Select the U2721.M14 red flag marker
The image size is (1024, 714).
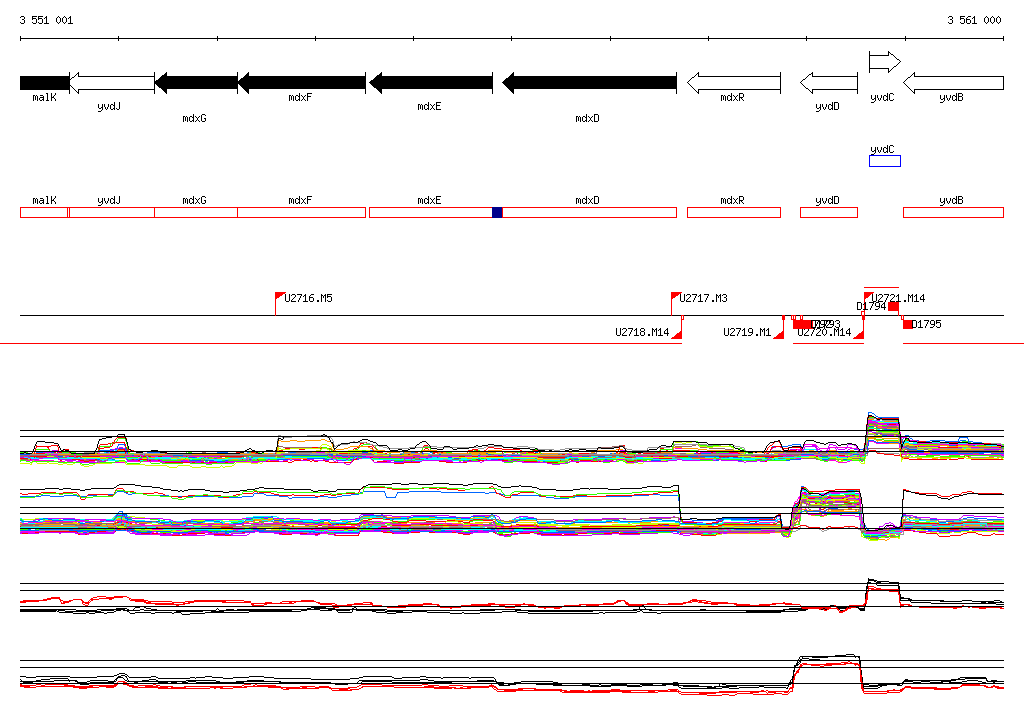868,297
